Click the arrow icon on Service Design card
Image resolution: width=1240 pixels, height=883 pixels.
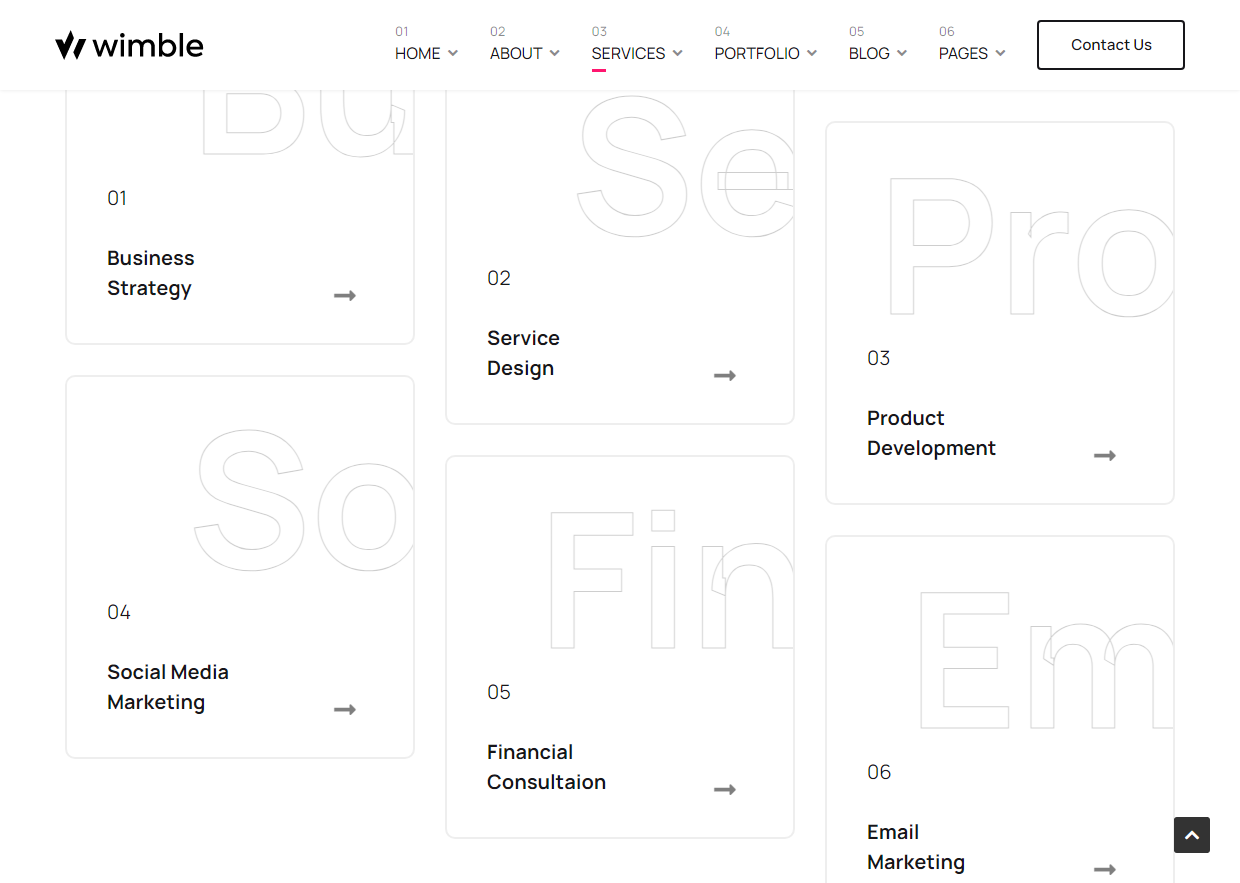point(725,376)
